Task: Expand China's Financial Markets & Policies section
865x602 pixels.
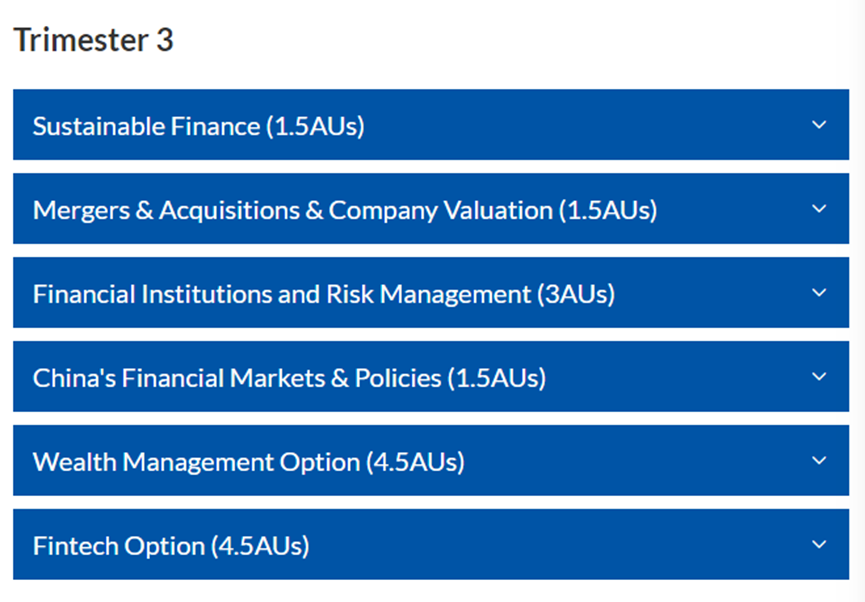Action: (x=430, y=377)
